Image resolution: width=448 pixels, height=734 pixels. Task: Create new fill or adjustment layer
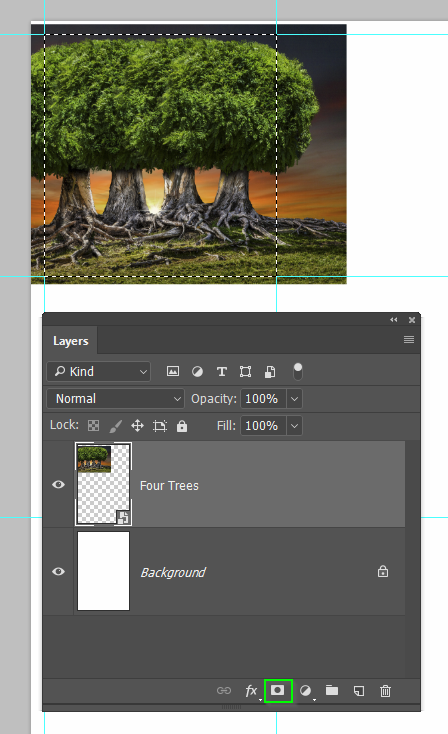coord(305,690)
